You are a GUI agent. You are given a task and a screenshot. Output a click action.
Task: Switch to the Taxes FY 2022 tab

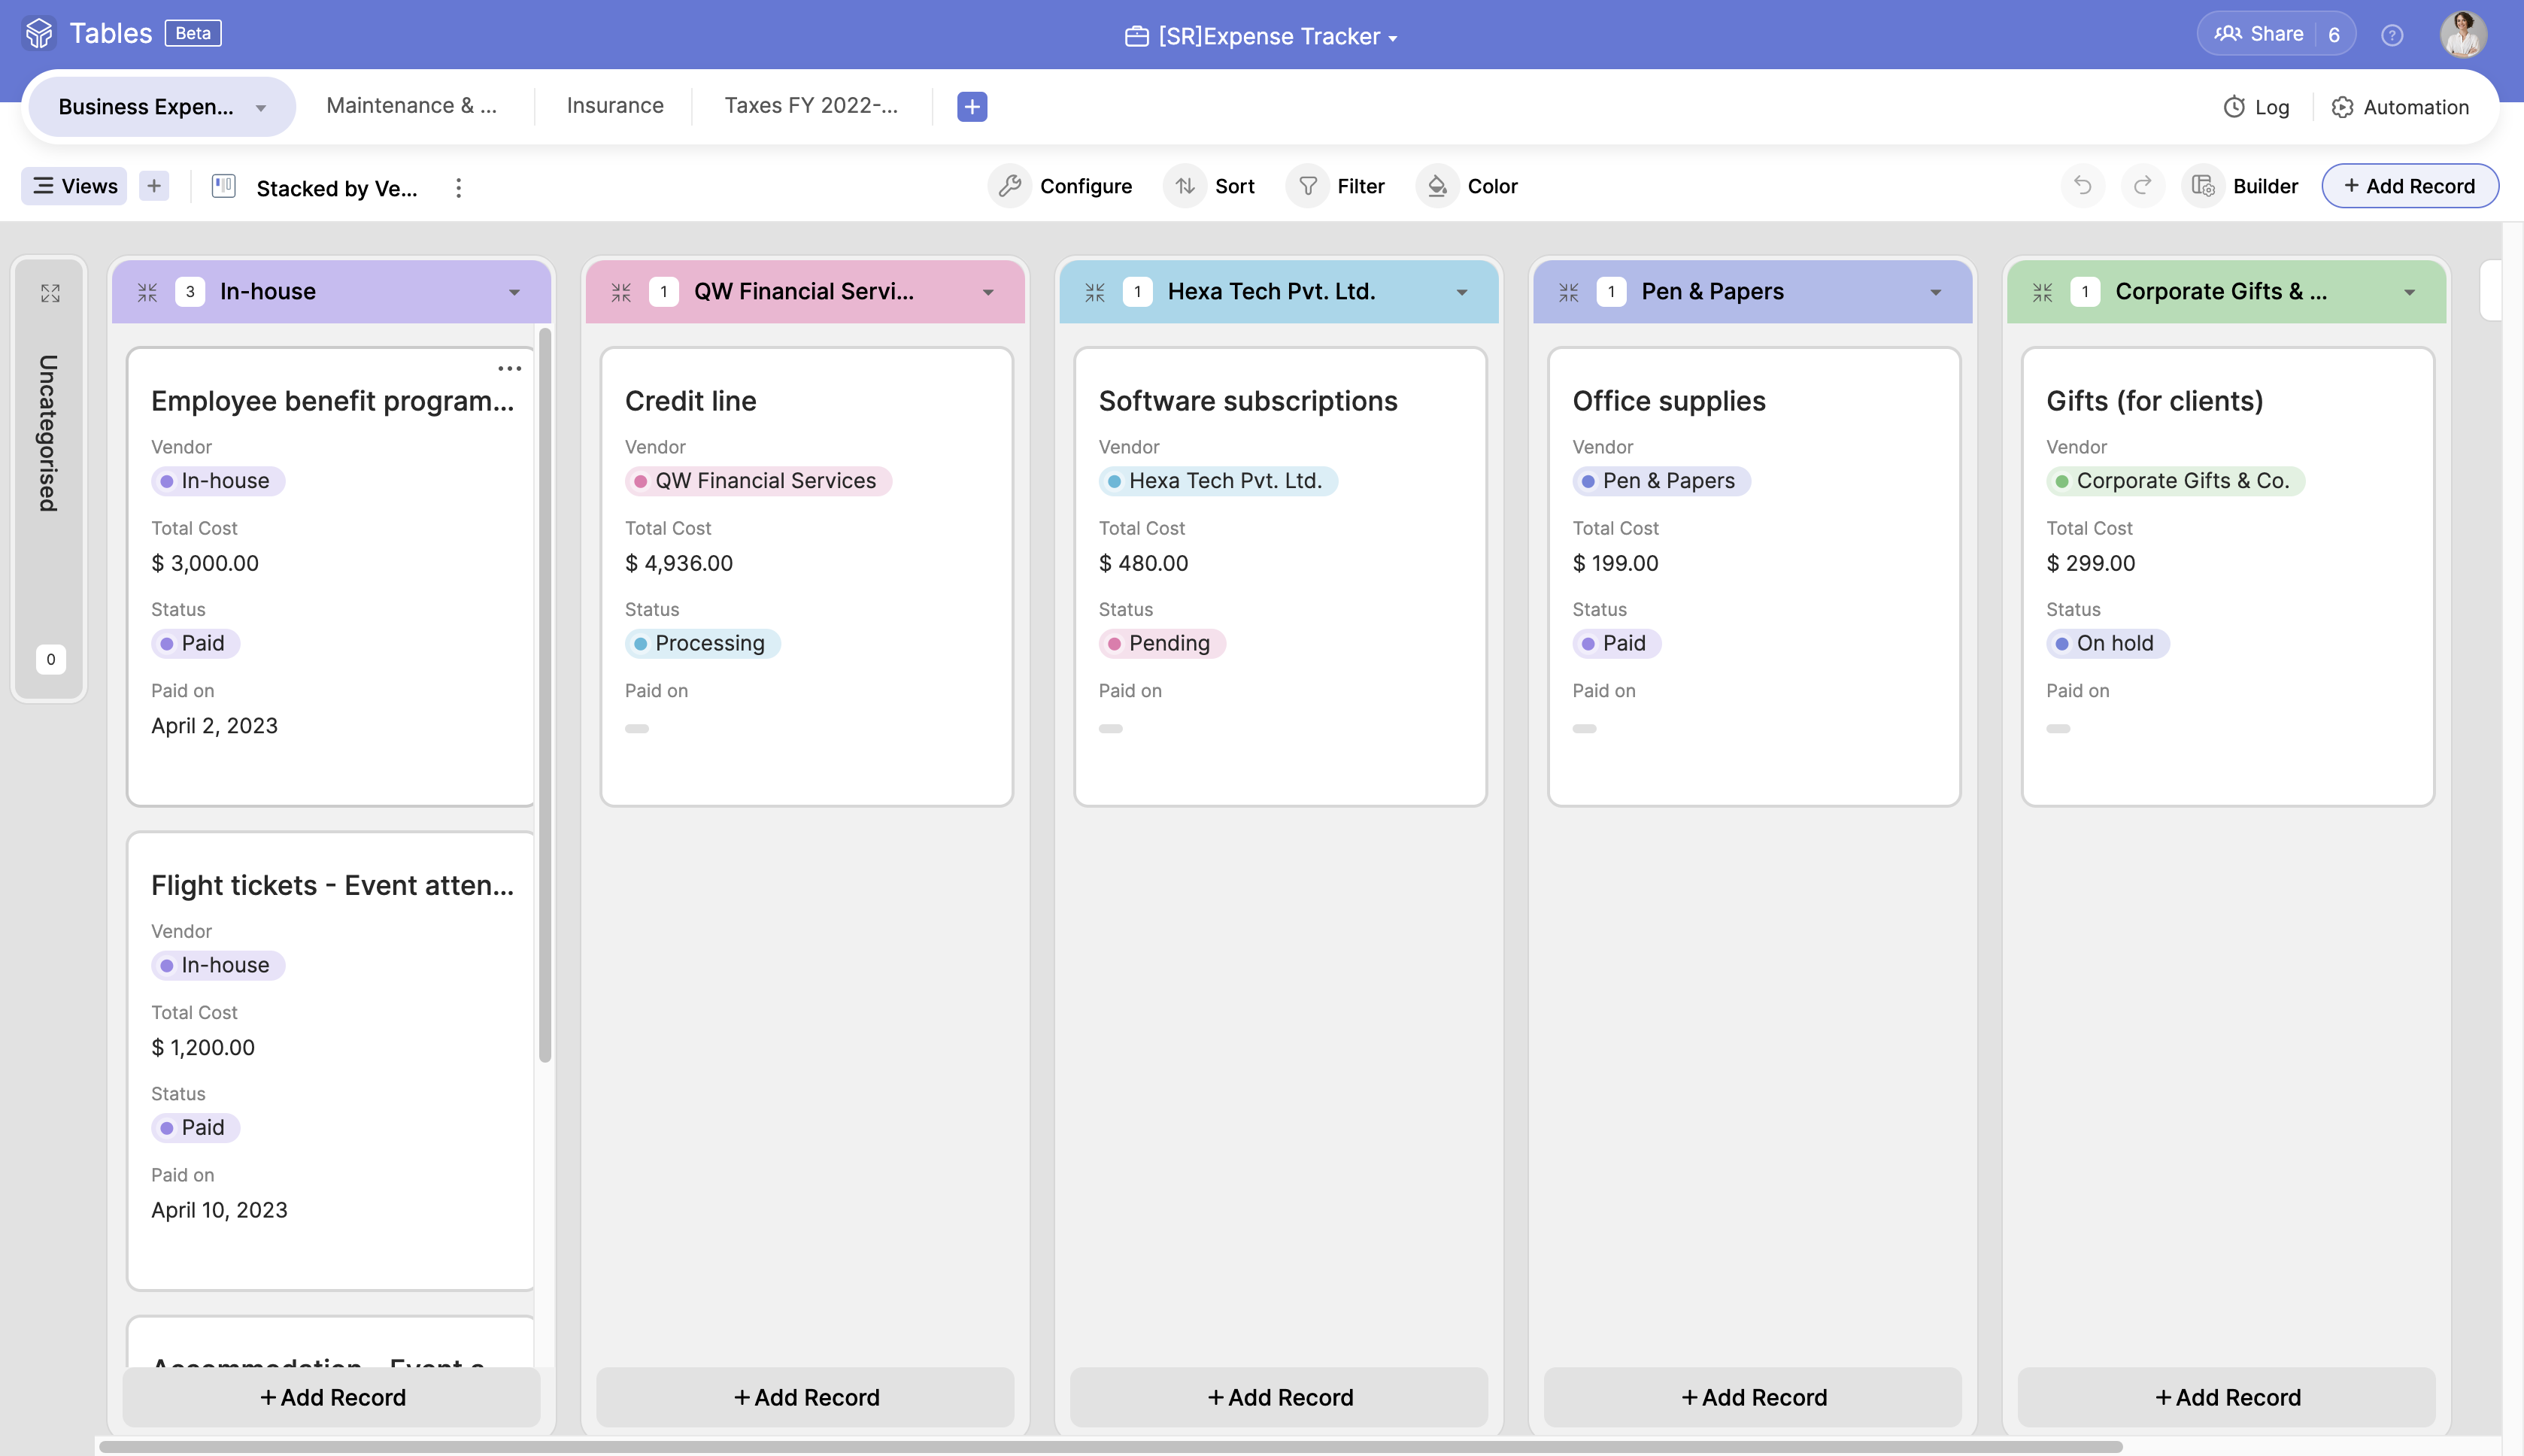coord(810,106)
